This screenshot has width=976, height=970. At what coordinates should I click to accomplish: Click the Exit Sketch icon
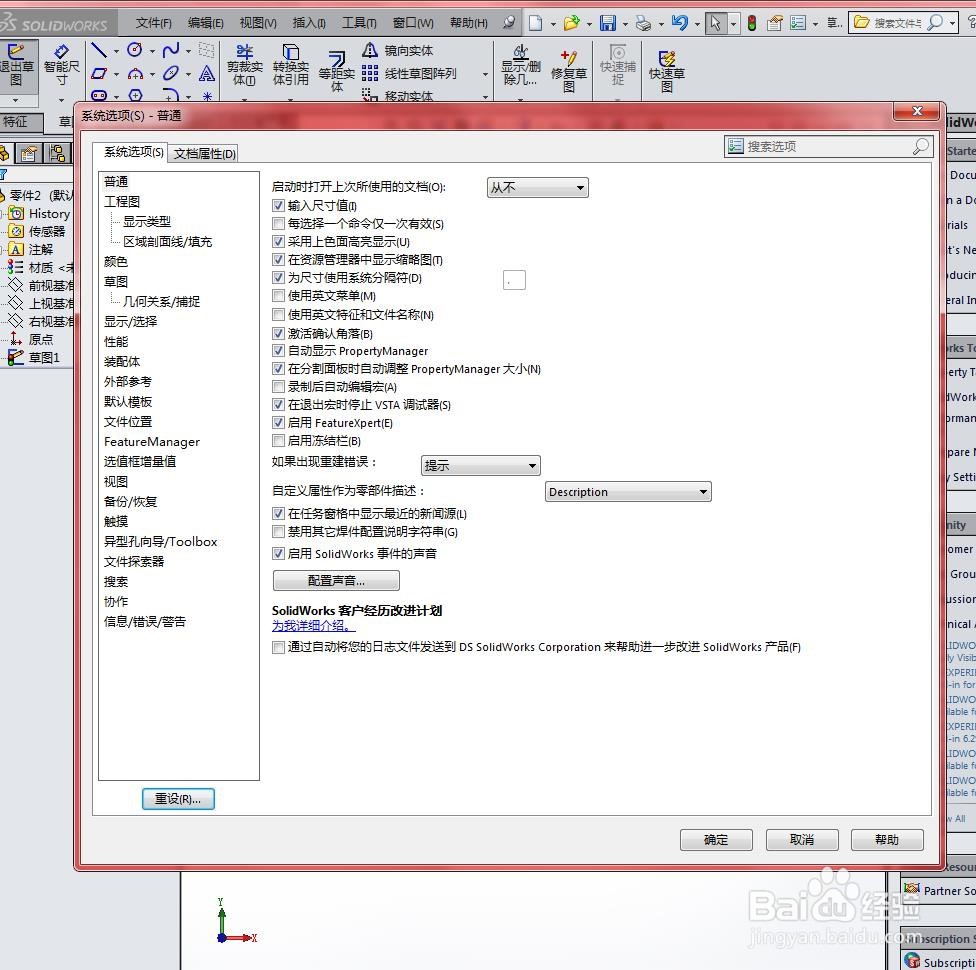pyautogui.click(x=16, y=65)
